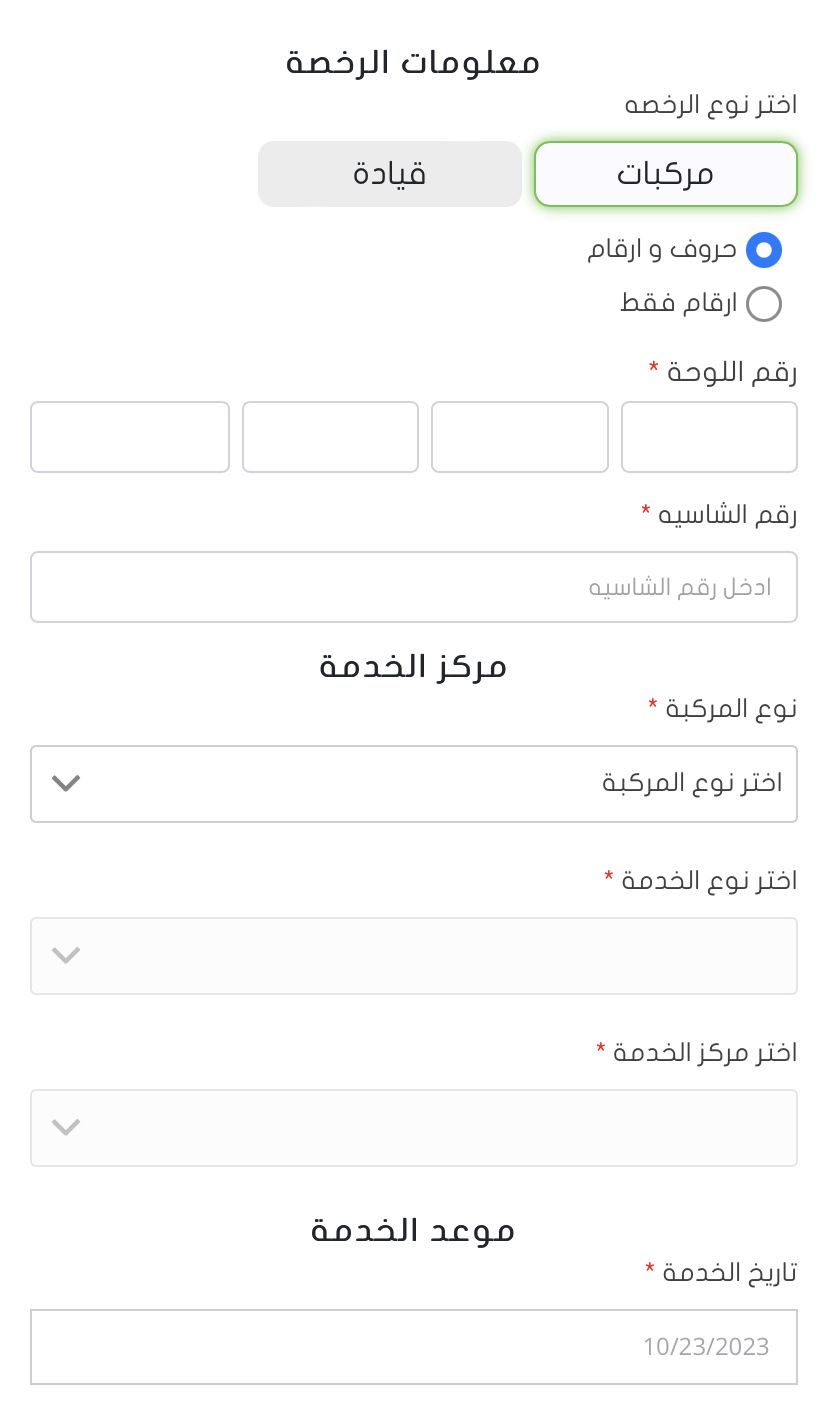Open the نوع المركبة vehicle type dropdown

coord(413,784)
